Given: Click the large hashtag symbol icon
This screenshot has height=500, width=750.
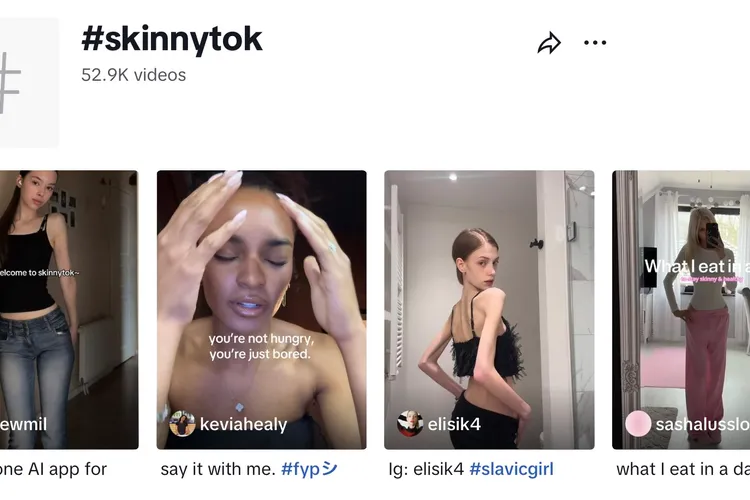Looking at the screenshot, I should [x=12, y=83].
